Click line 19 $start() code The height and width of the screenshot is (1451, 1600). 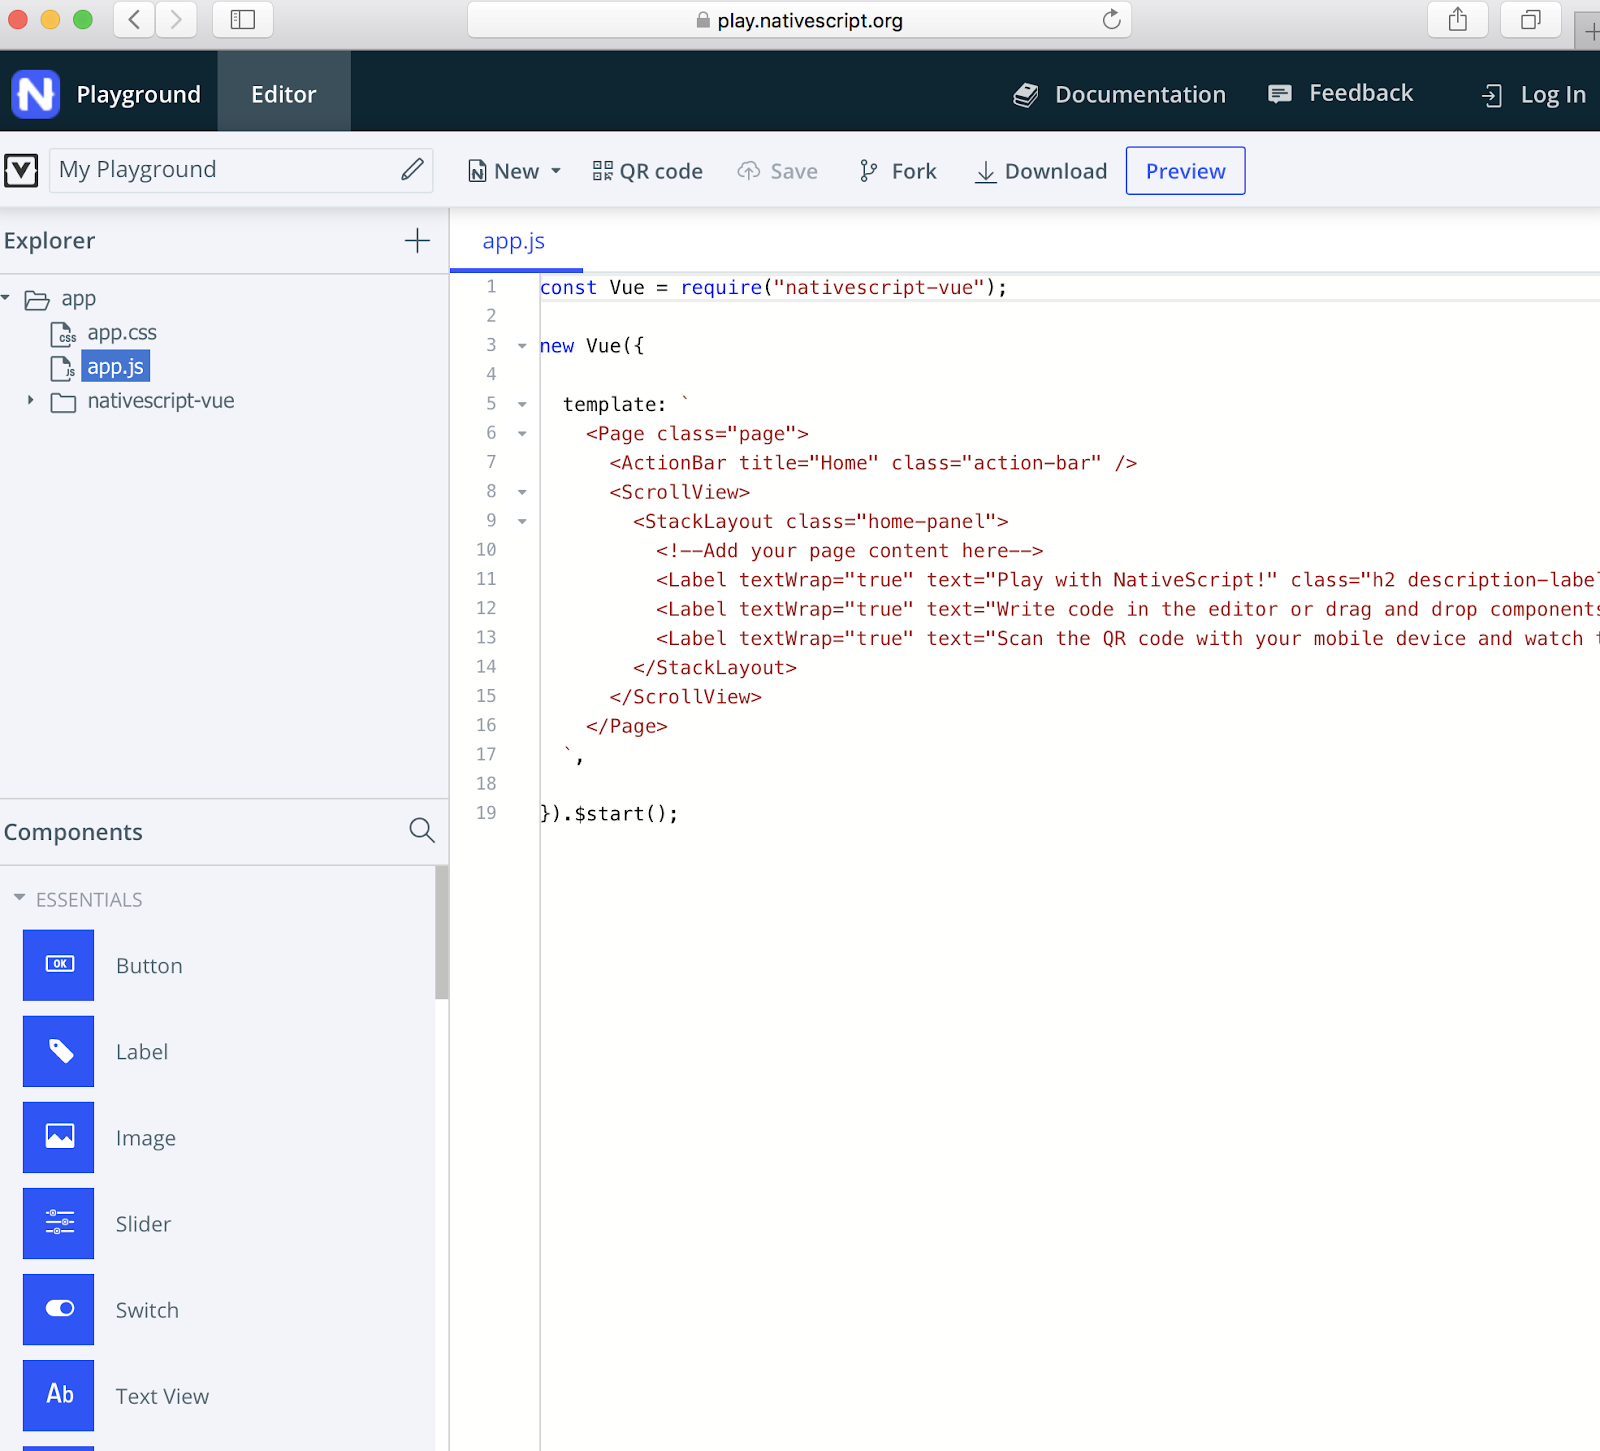(x=609, y=814)
